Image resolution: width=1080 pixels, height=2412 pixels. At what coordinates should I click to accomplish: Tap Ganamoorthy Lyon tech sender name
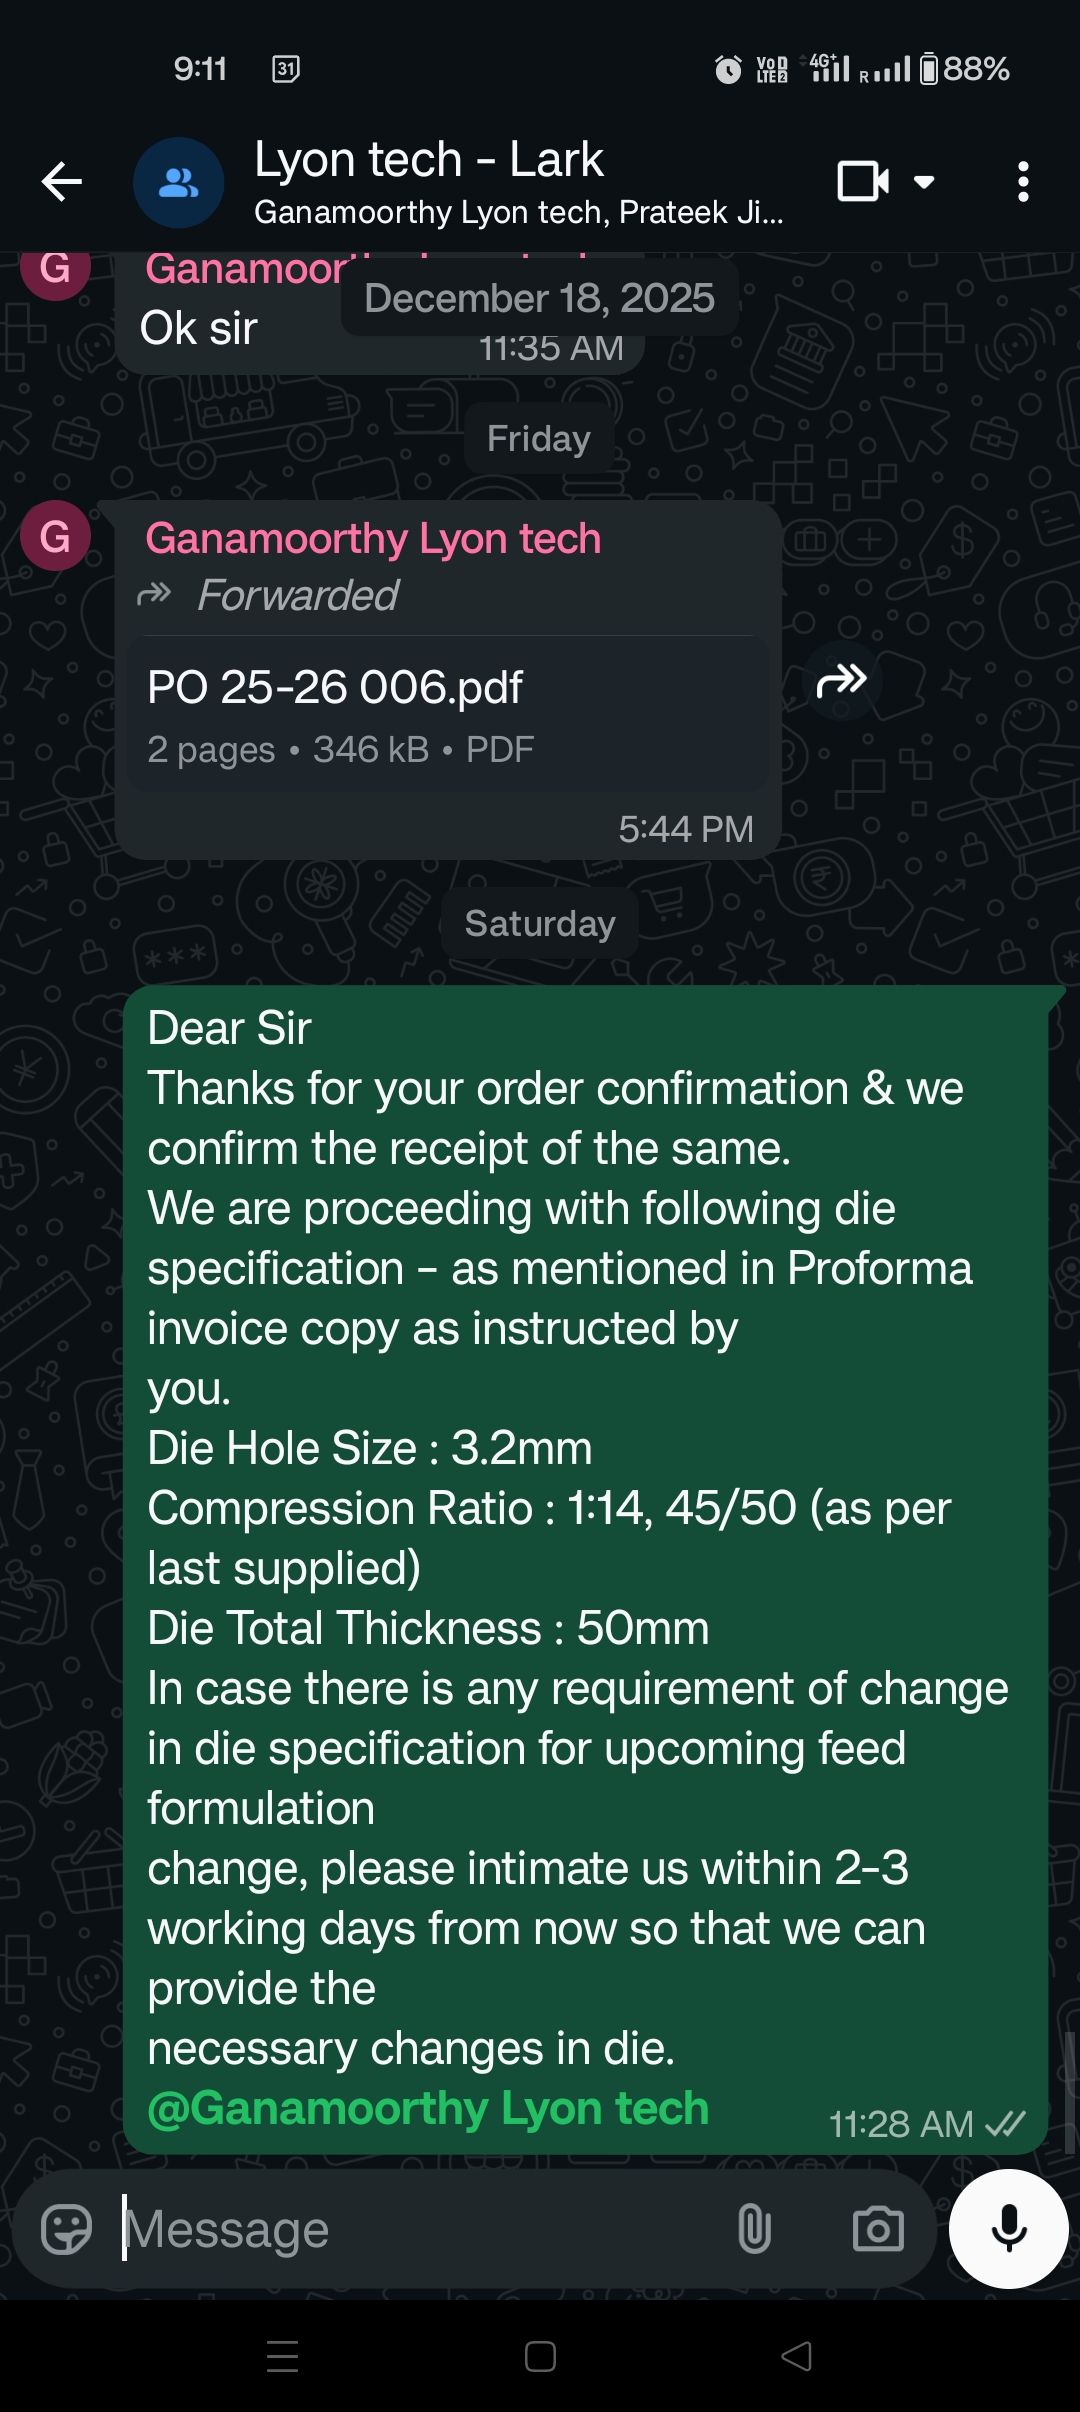pos(373,539)
